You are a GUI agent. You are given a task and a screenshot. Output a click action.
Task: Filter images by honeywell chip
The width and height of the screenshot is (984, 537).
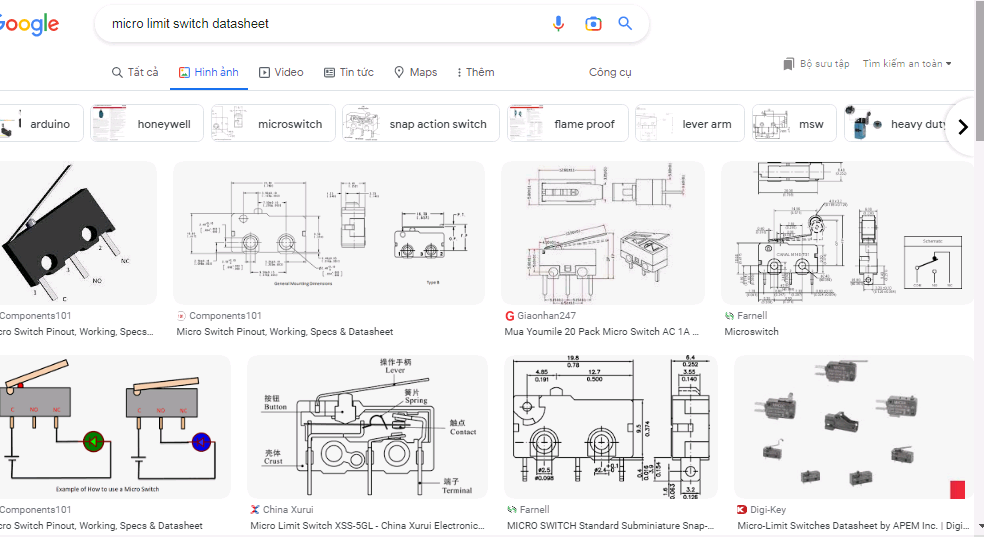148,124
